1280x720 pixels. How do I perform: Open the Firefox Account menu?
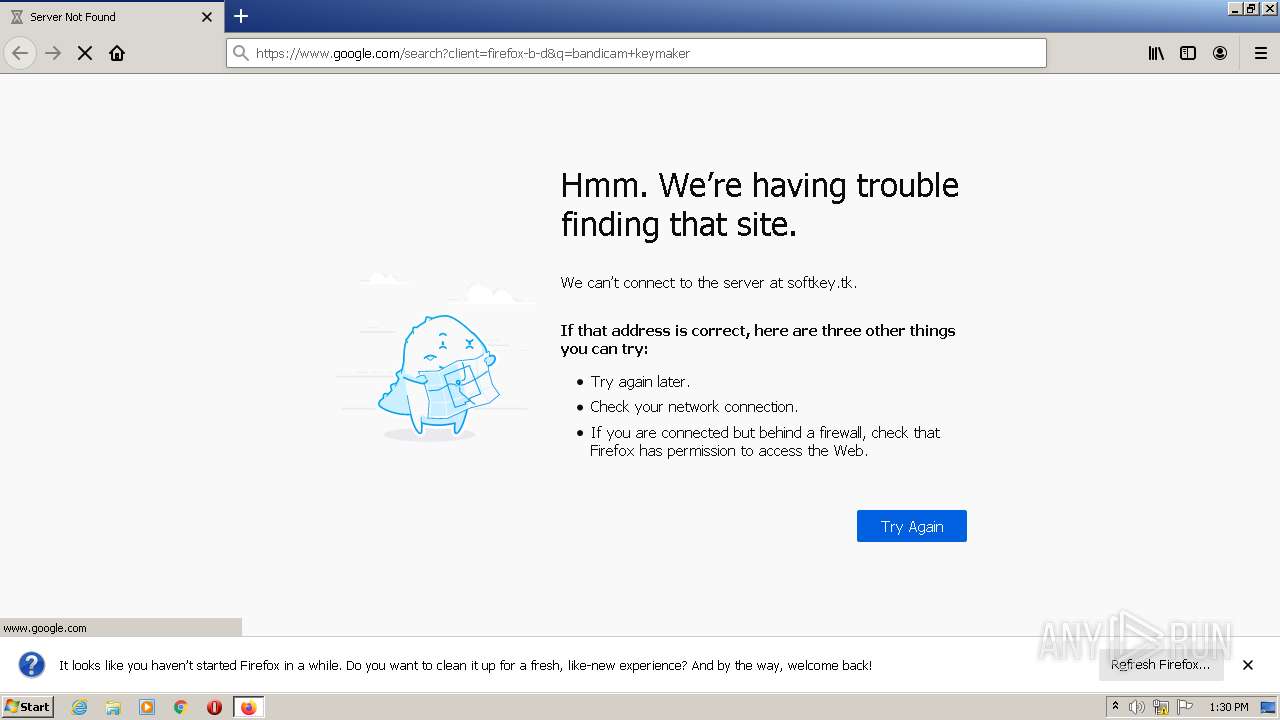click(x=1220, y=53)
